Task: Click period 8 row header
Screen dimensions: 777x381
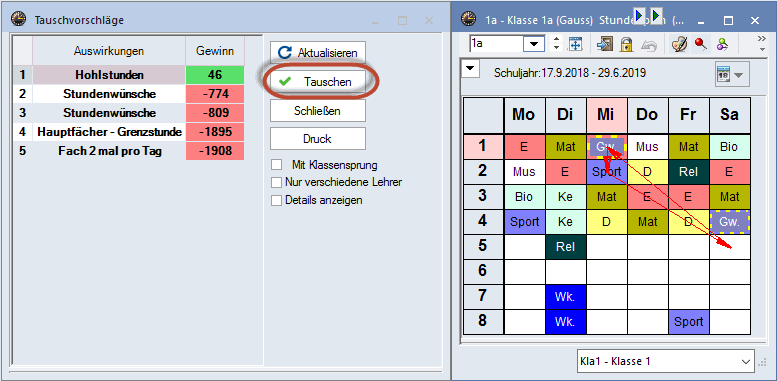Action: click(484, 322)
